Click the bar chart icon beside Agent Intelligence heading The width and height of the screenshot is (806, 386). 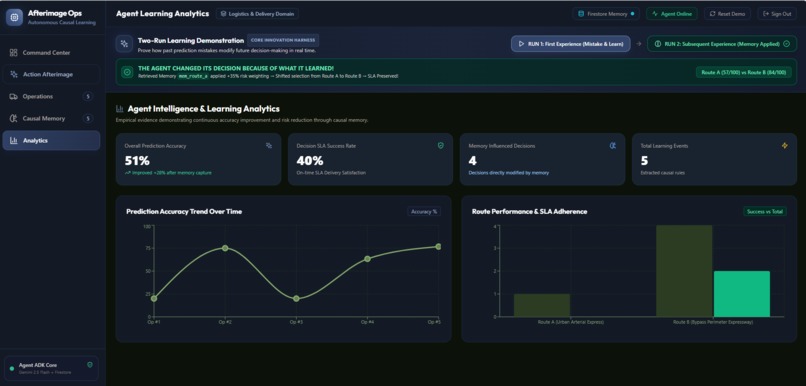pos(120,109)
